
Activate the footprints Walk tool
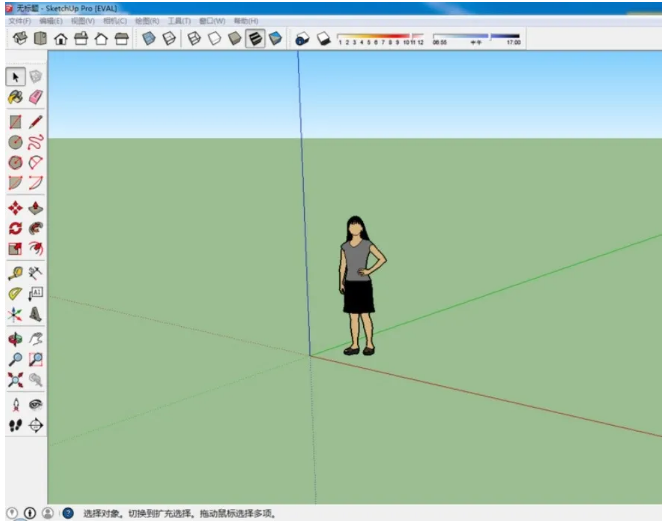(15, 425)
